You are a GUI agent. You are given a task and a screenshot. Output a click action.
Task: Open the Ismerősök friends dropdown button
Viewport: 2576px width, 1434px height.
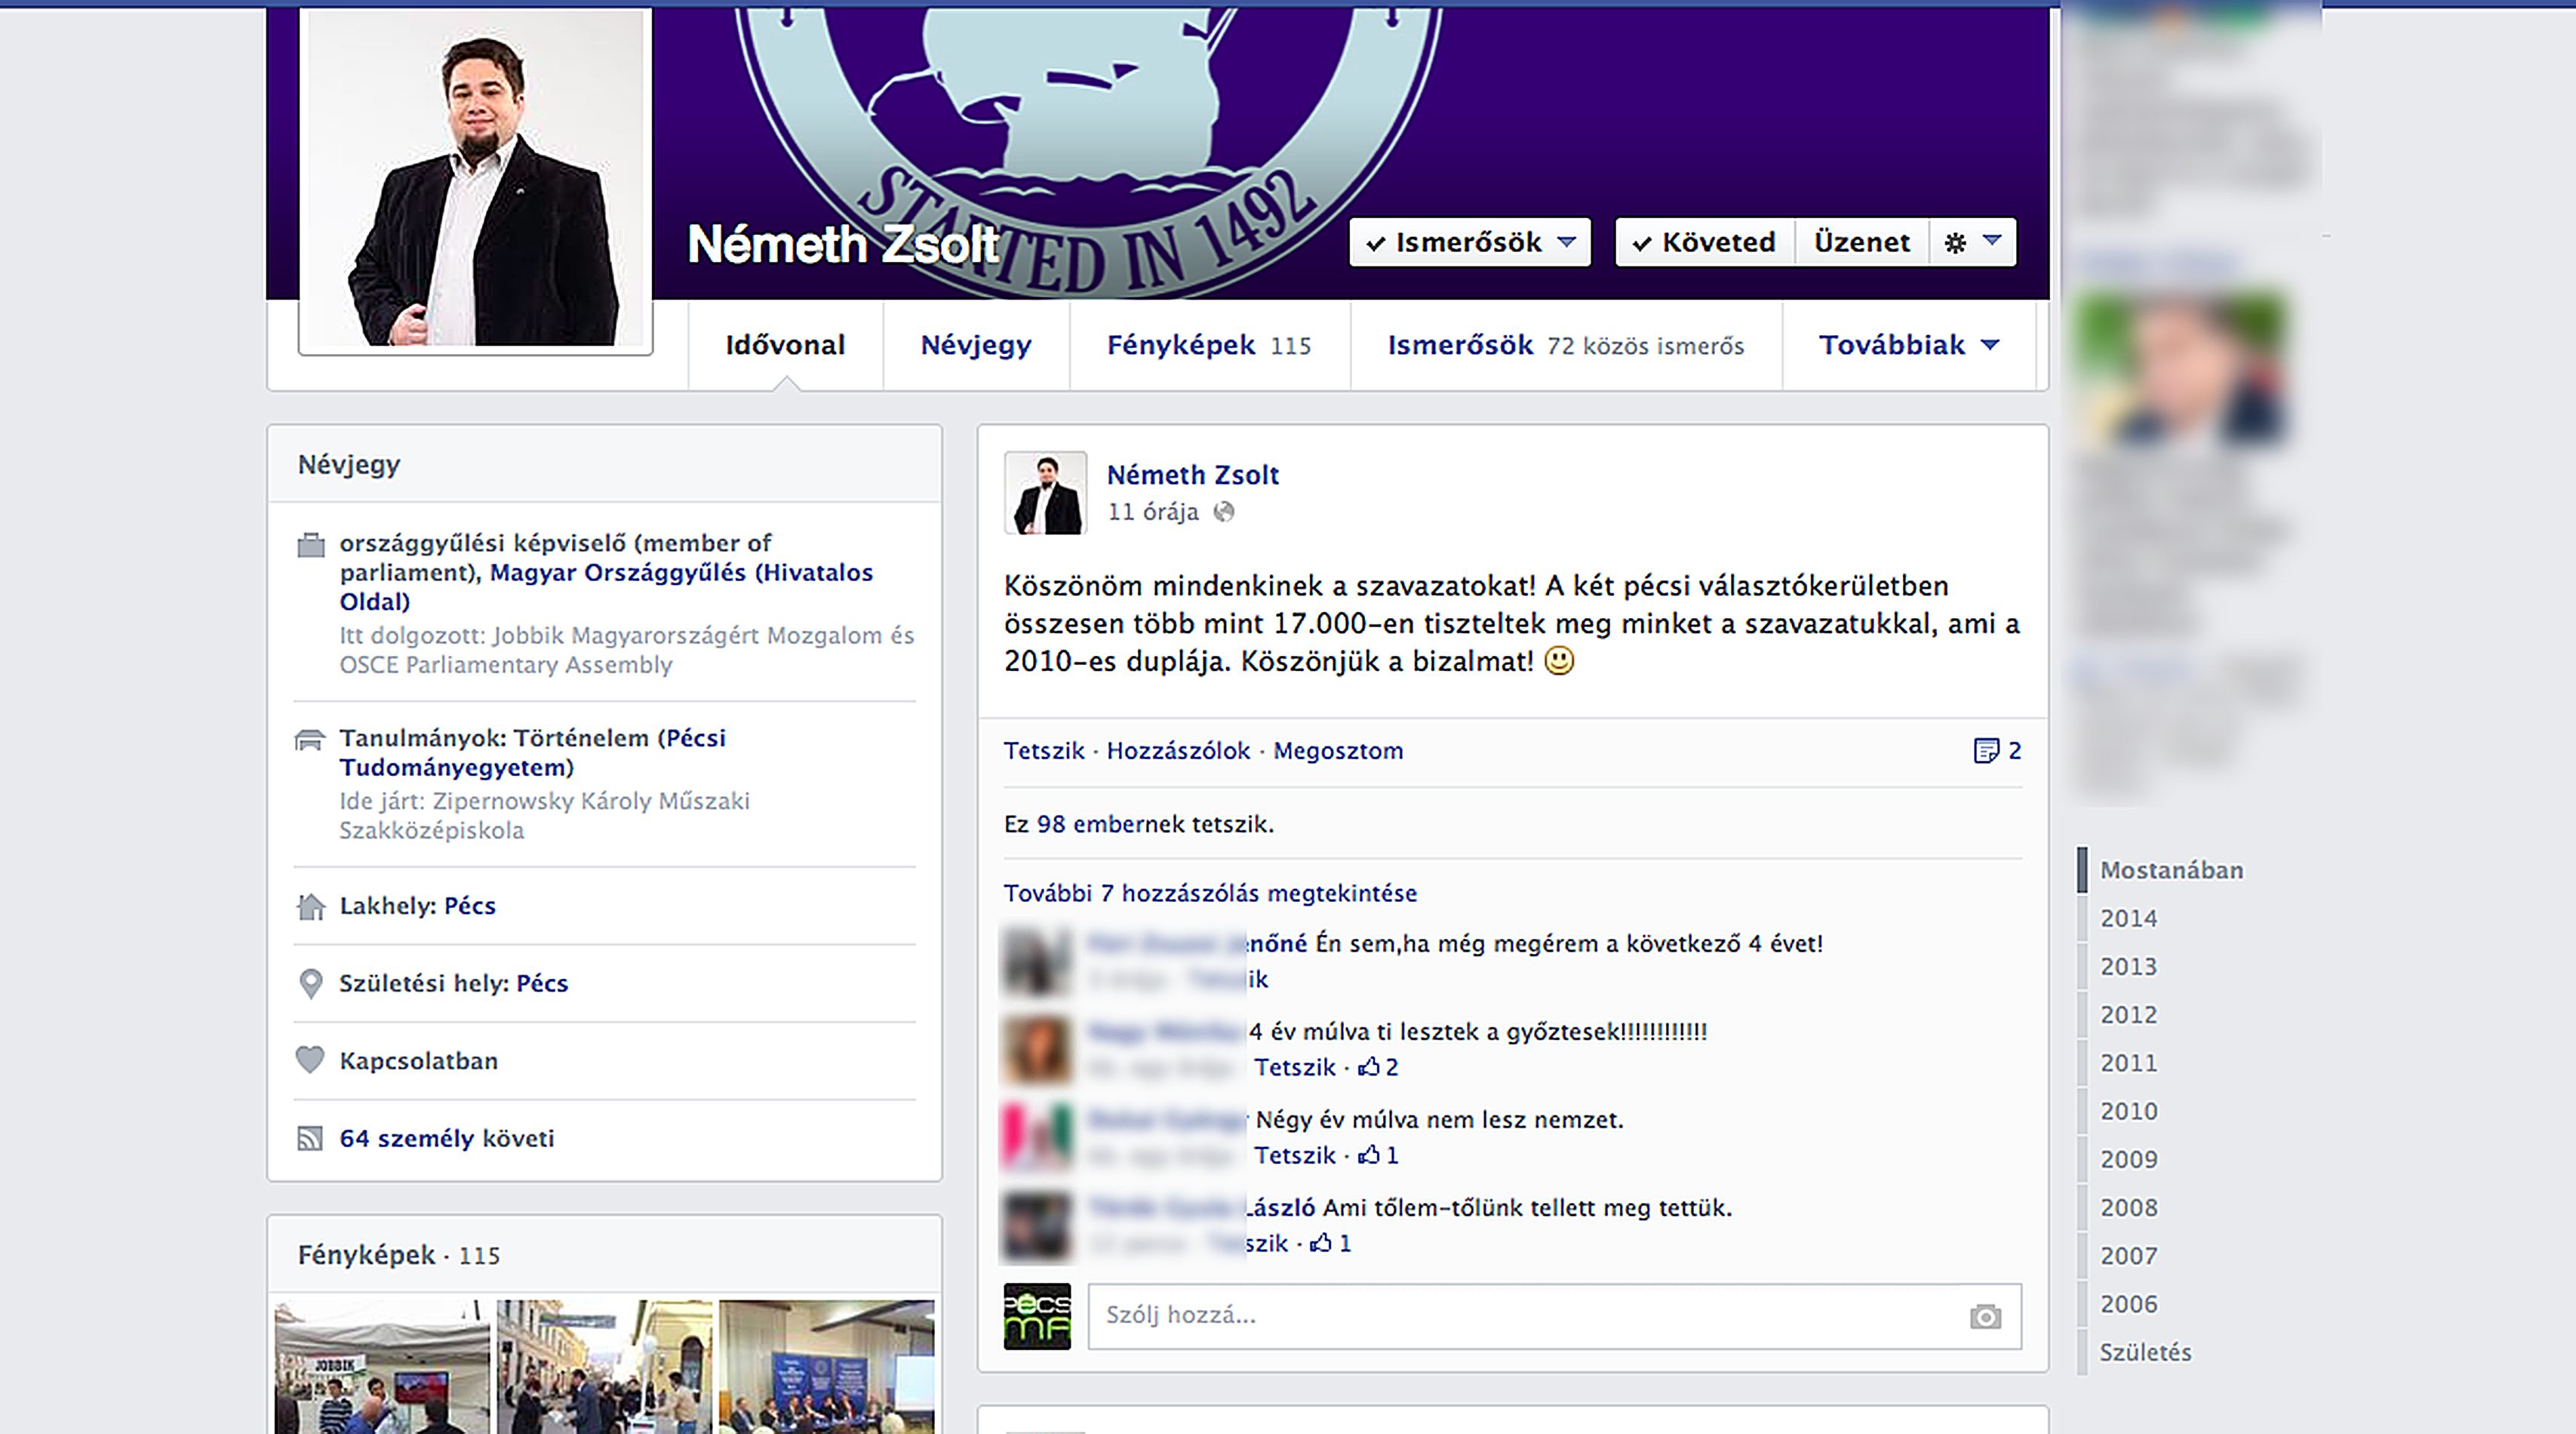(1470, 242)
